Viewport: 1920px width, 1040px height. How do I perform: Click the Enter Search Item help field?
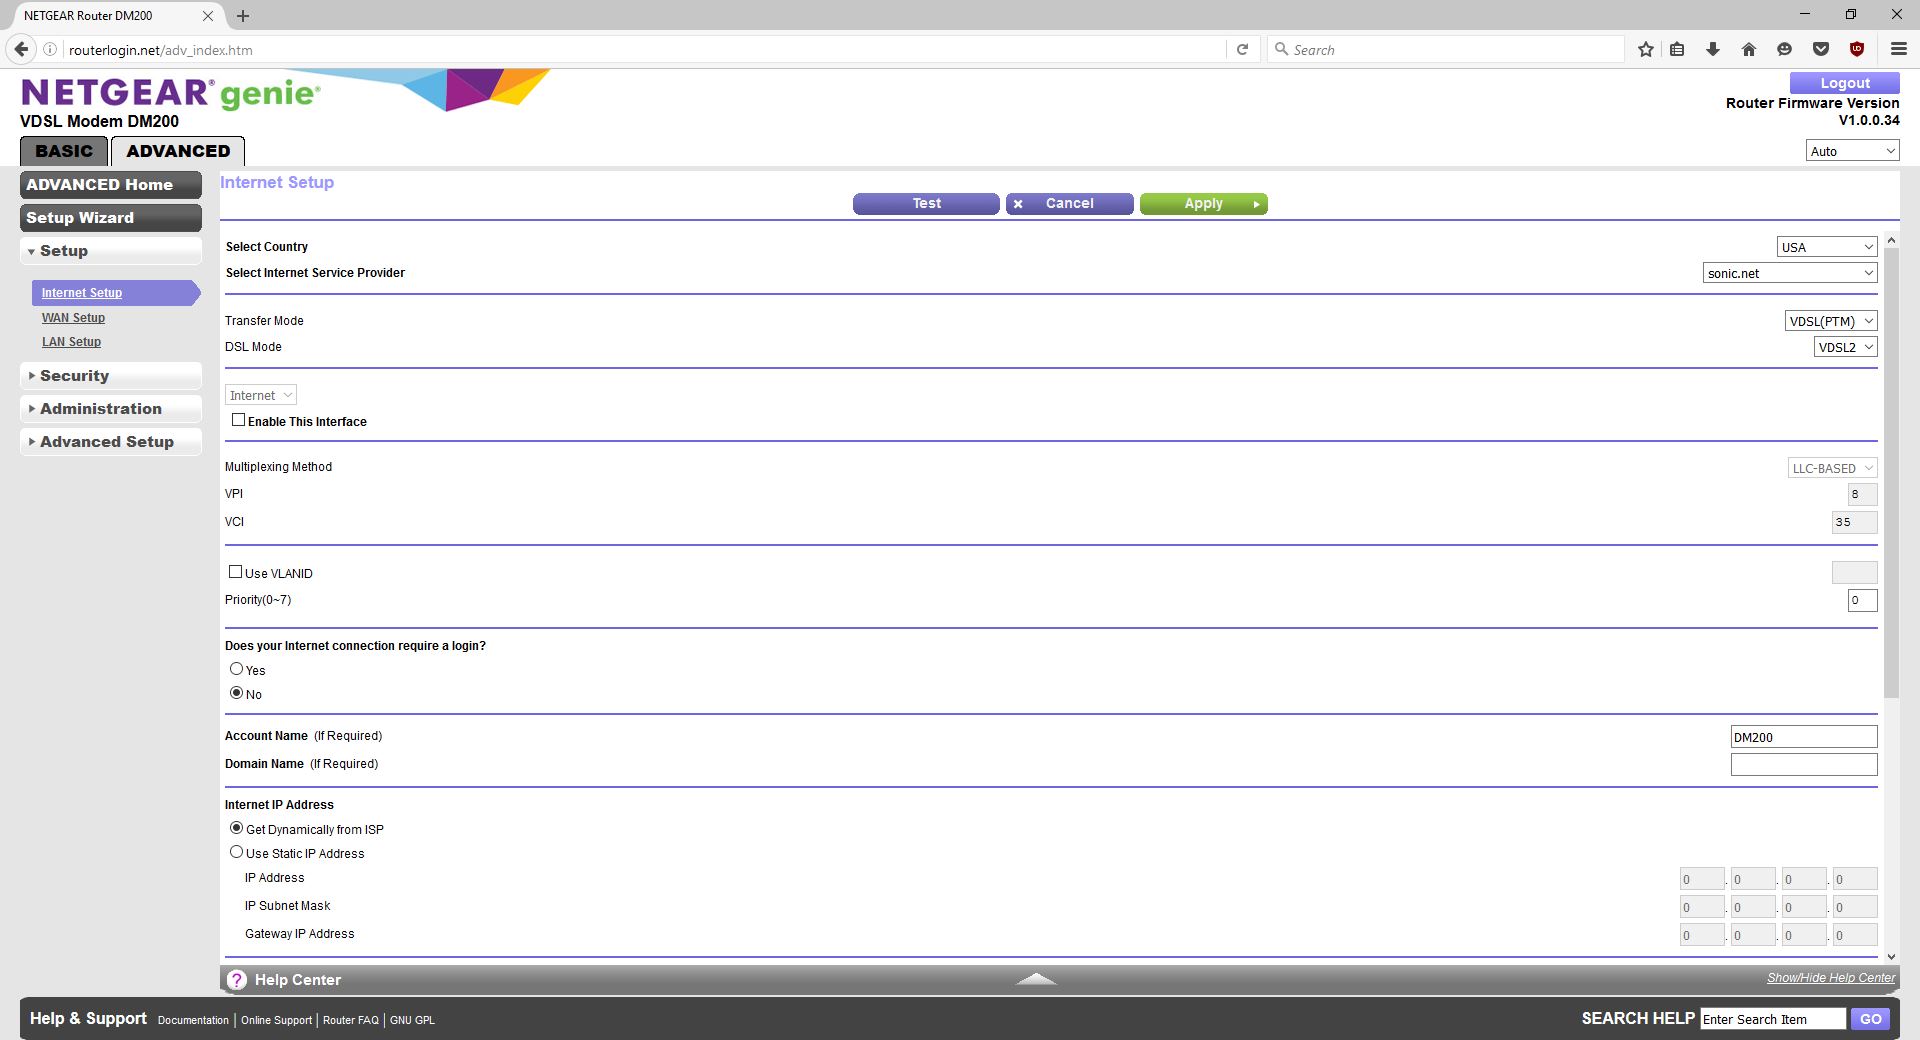1773,1019
